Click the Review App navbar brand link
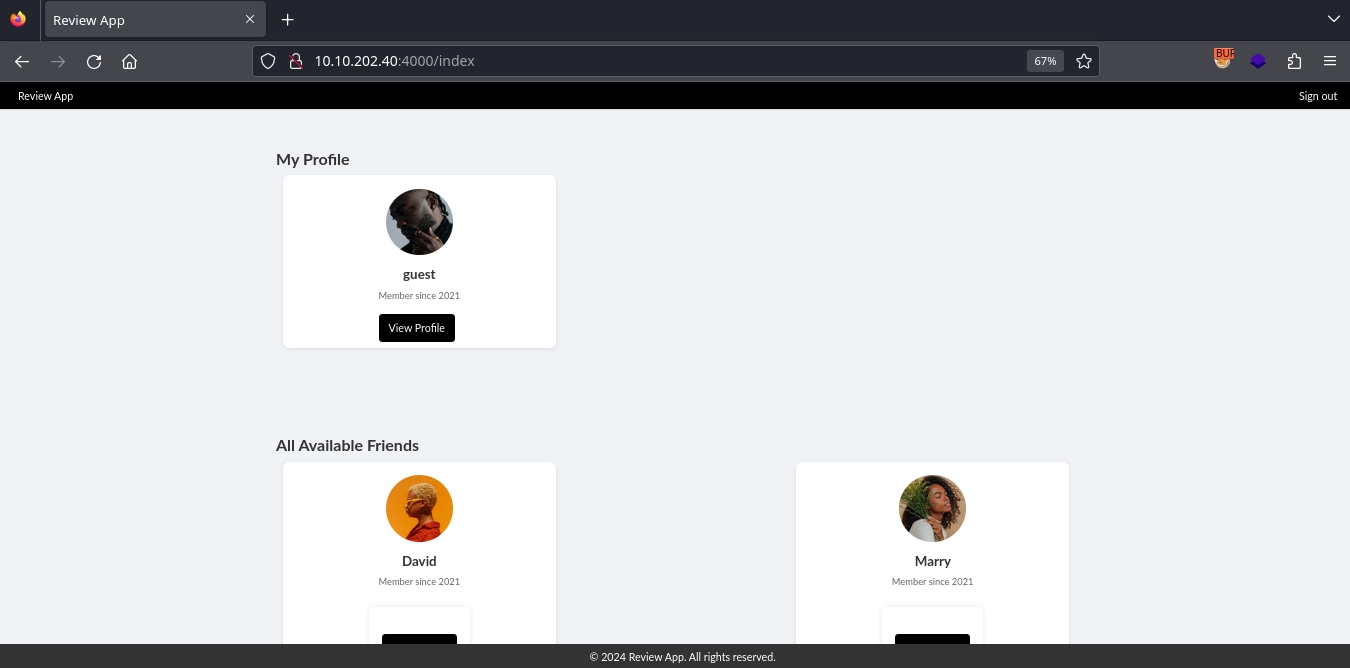The width and height of the screenshot is (1350, 668). [x=46, y=96]
